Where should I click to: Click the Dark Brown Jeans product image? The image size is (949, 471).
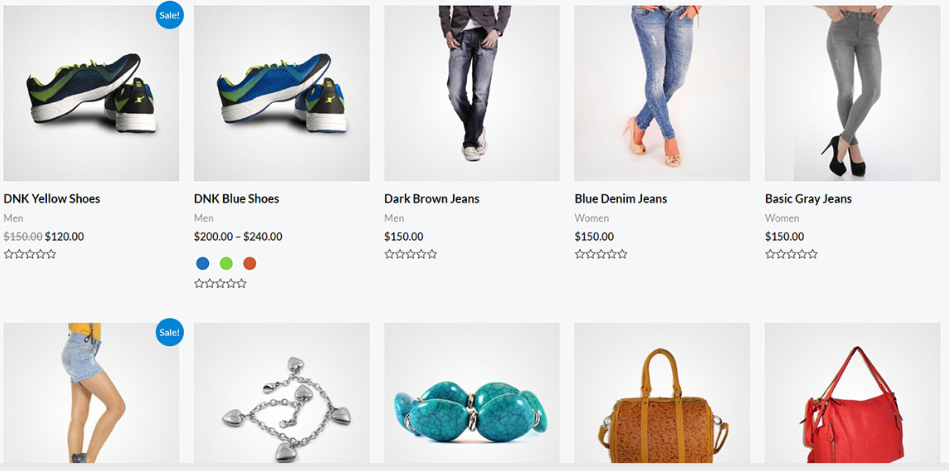(x=471, y=93)
